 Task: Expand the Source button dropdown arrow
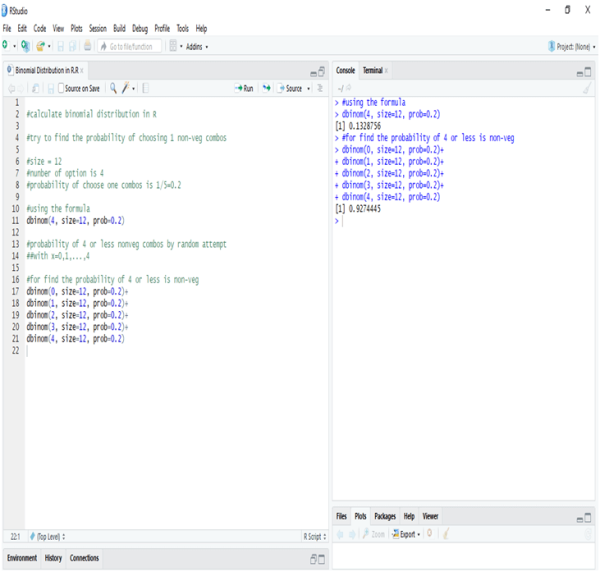(x=307, y=88)
